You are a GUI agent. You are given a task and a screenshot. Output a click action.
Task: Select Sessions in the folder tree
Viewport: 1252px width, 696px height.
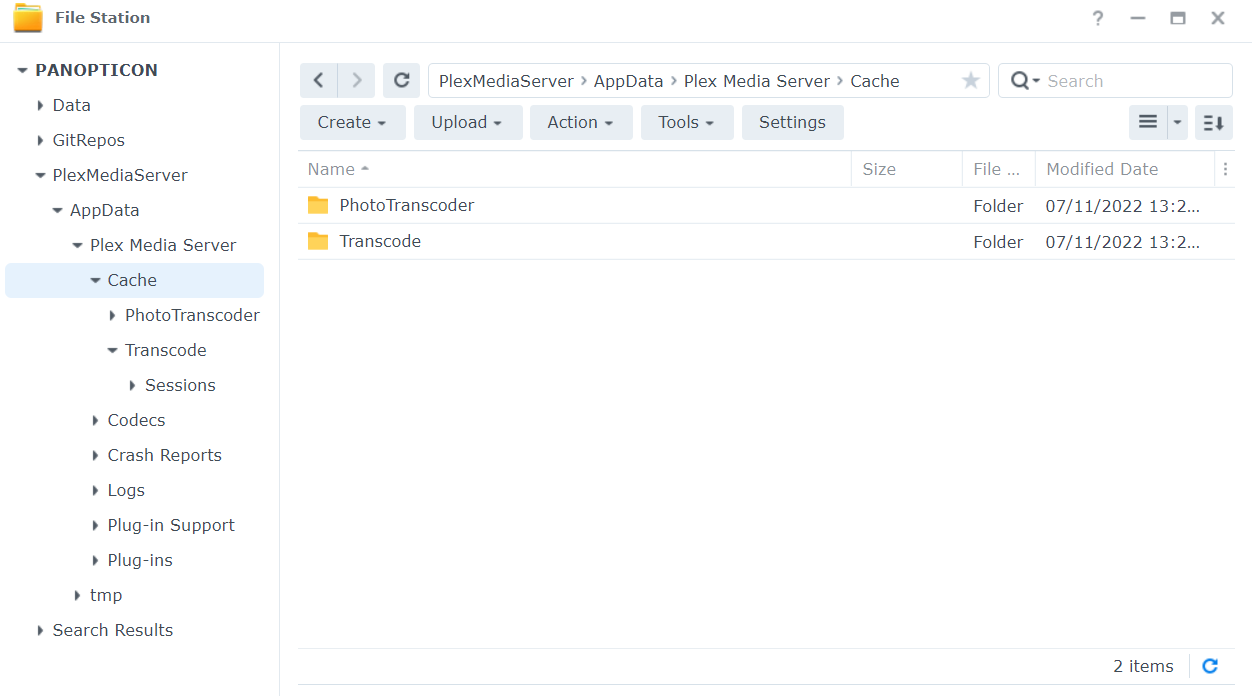(x=180, y=385)
